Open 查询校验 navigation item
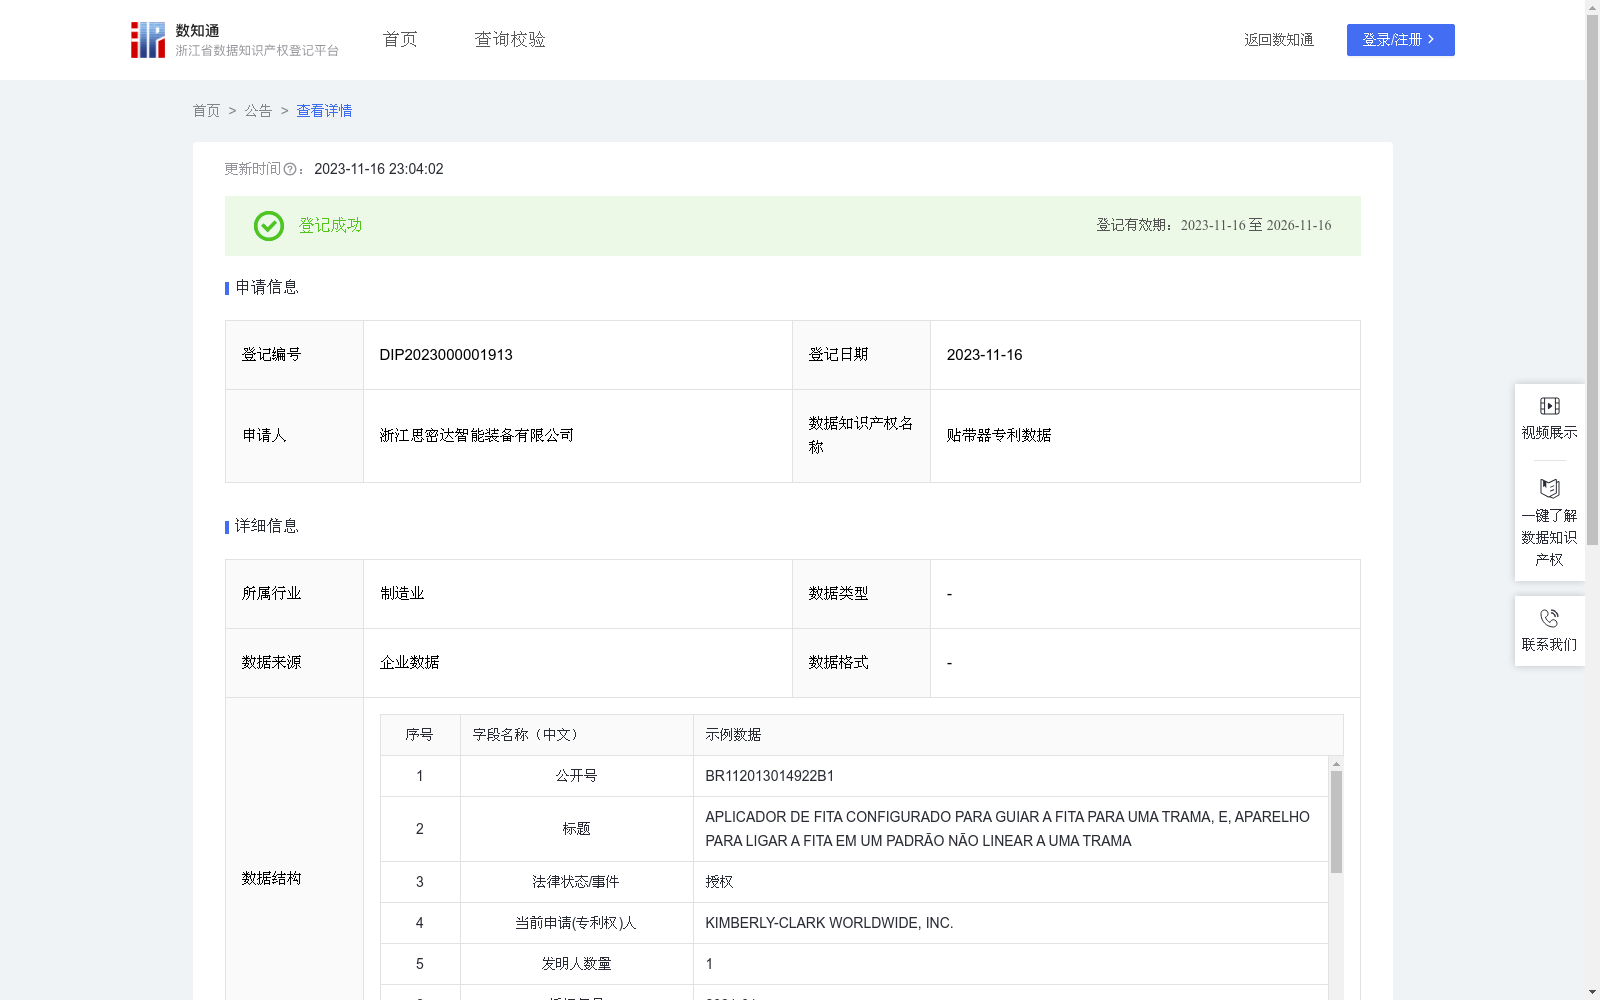This screenshot has width=1600, height=1000. tap(510, 39)
